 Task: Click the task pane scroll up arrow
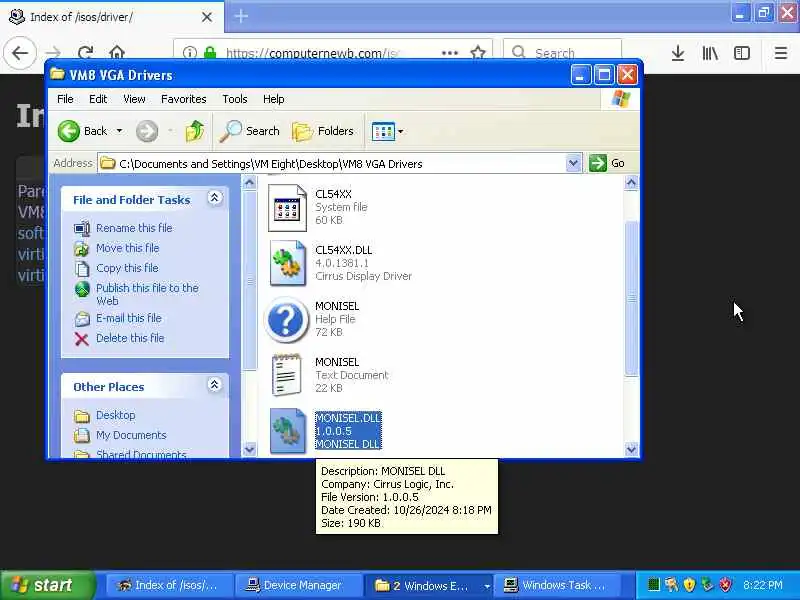249,183
